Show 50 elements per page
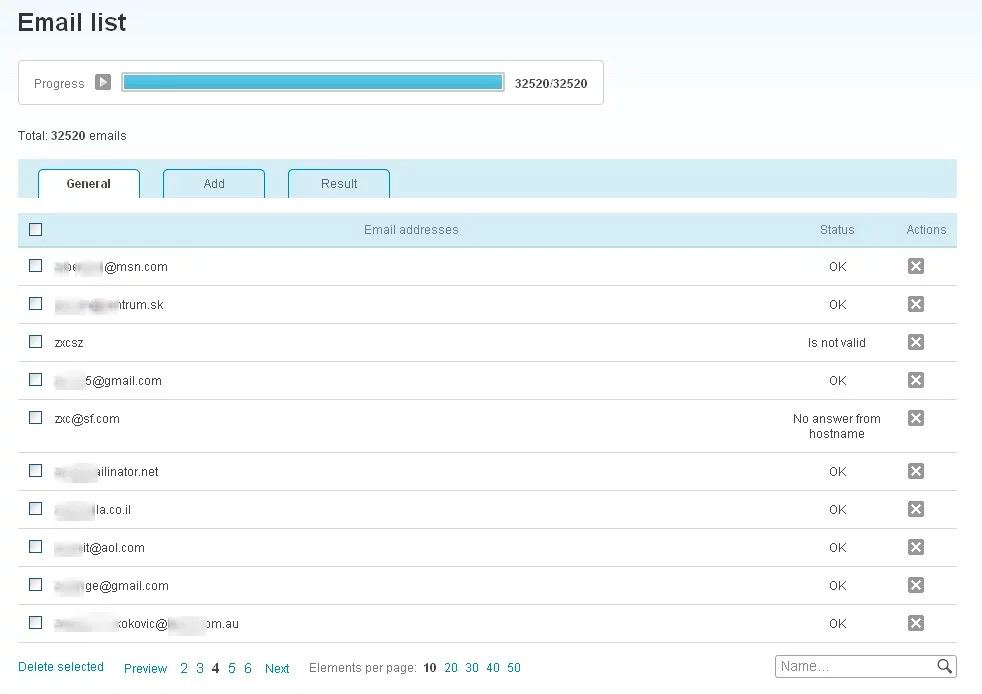 (514, 668)
